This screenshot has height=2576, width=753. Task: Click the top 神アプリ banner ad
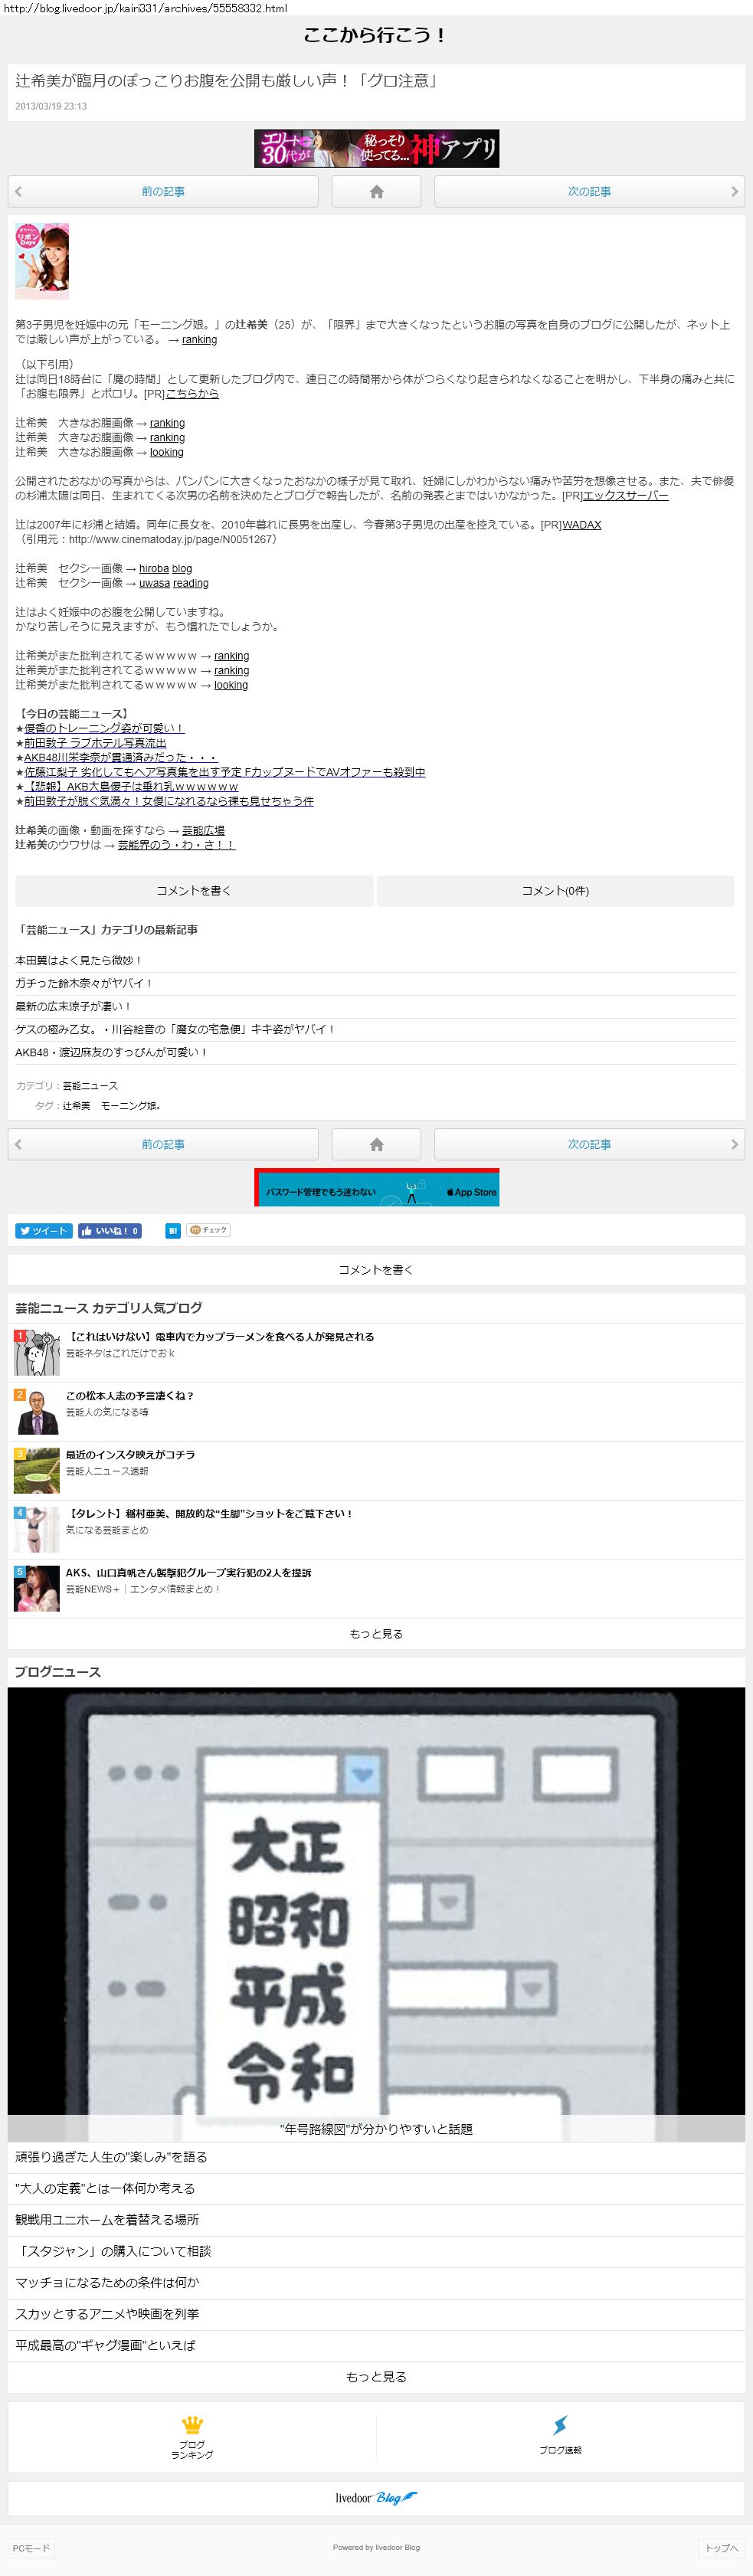pos(376,148)
